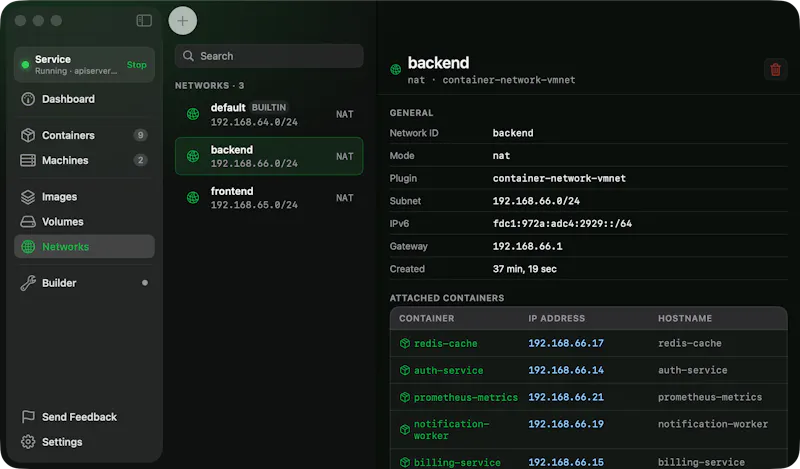800x469 pixels.
Task: Click the green service status dot
Action: point(25,65)
